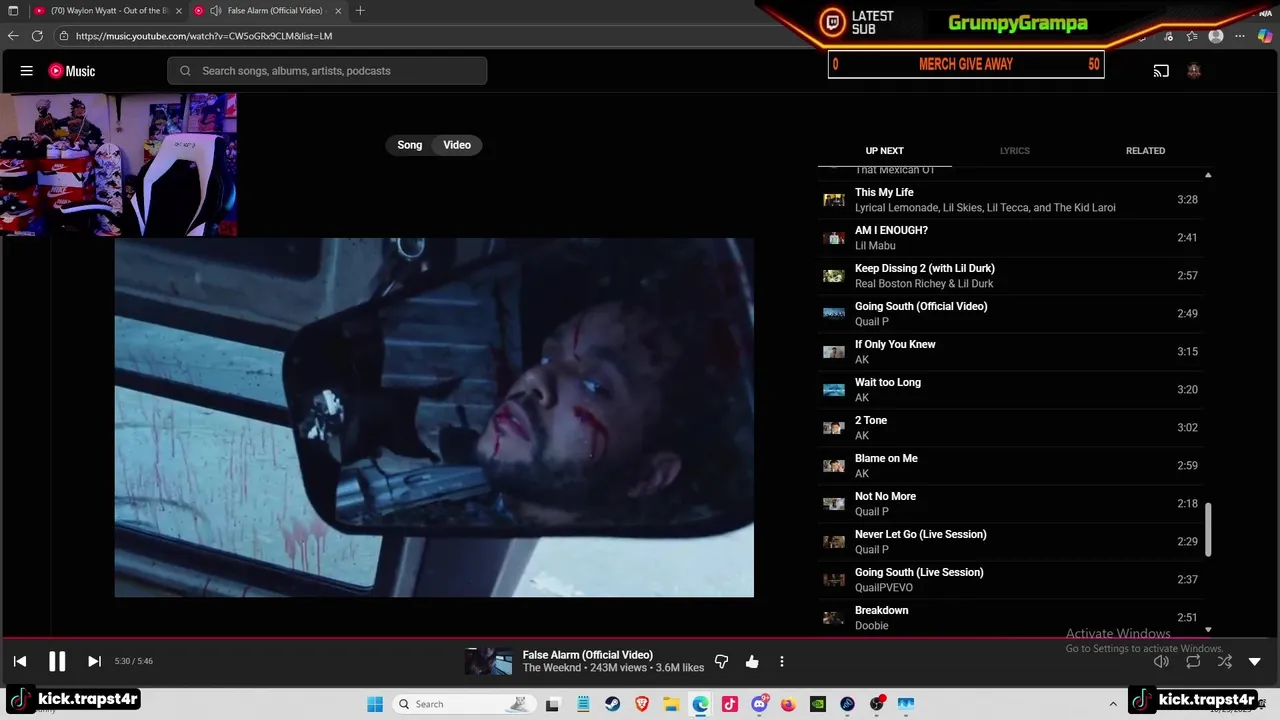The height and width of the screenshot is (720, 1280).
Task: Switch to the Waylon Wyatt browser tab
Action: click(x=108, y=11)
